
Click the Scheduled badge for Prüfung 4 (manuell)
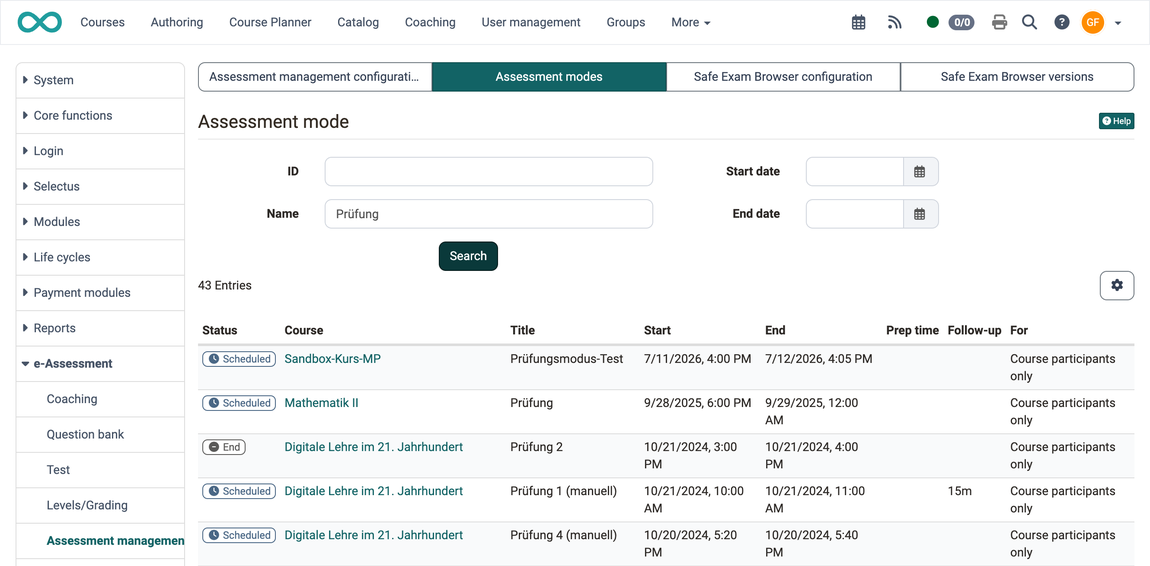239,535
